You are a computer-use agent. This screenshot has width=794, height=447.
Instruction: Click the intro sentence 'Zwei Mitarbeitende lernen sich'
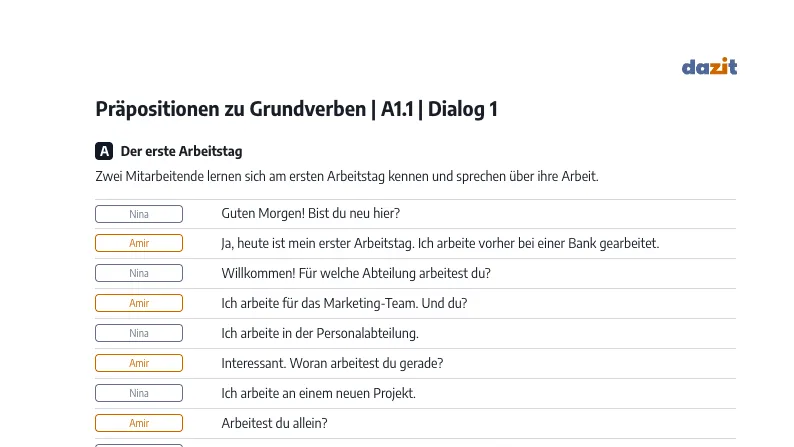(347, 176)
